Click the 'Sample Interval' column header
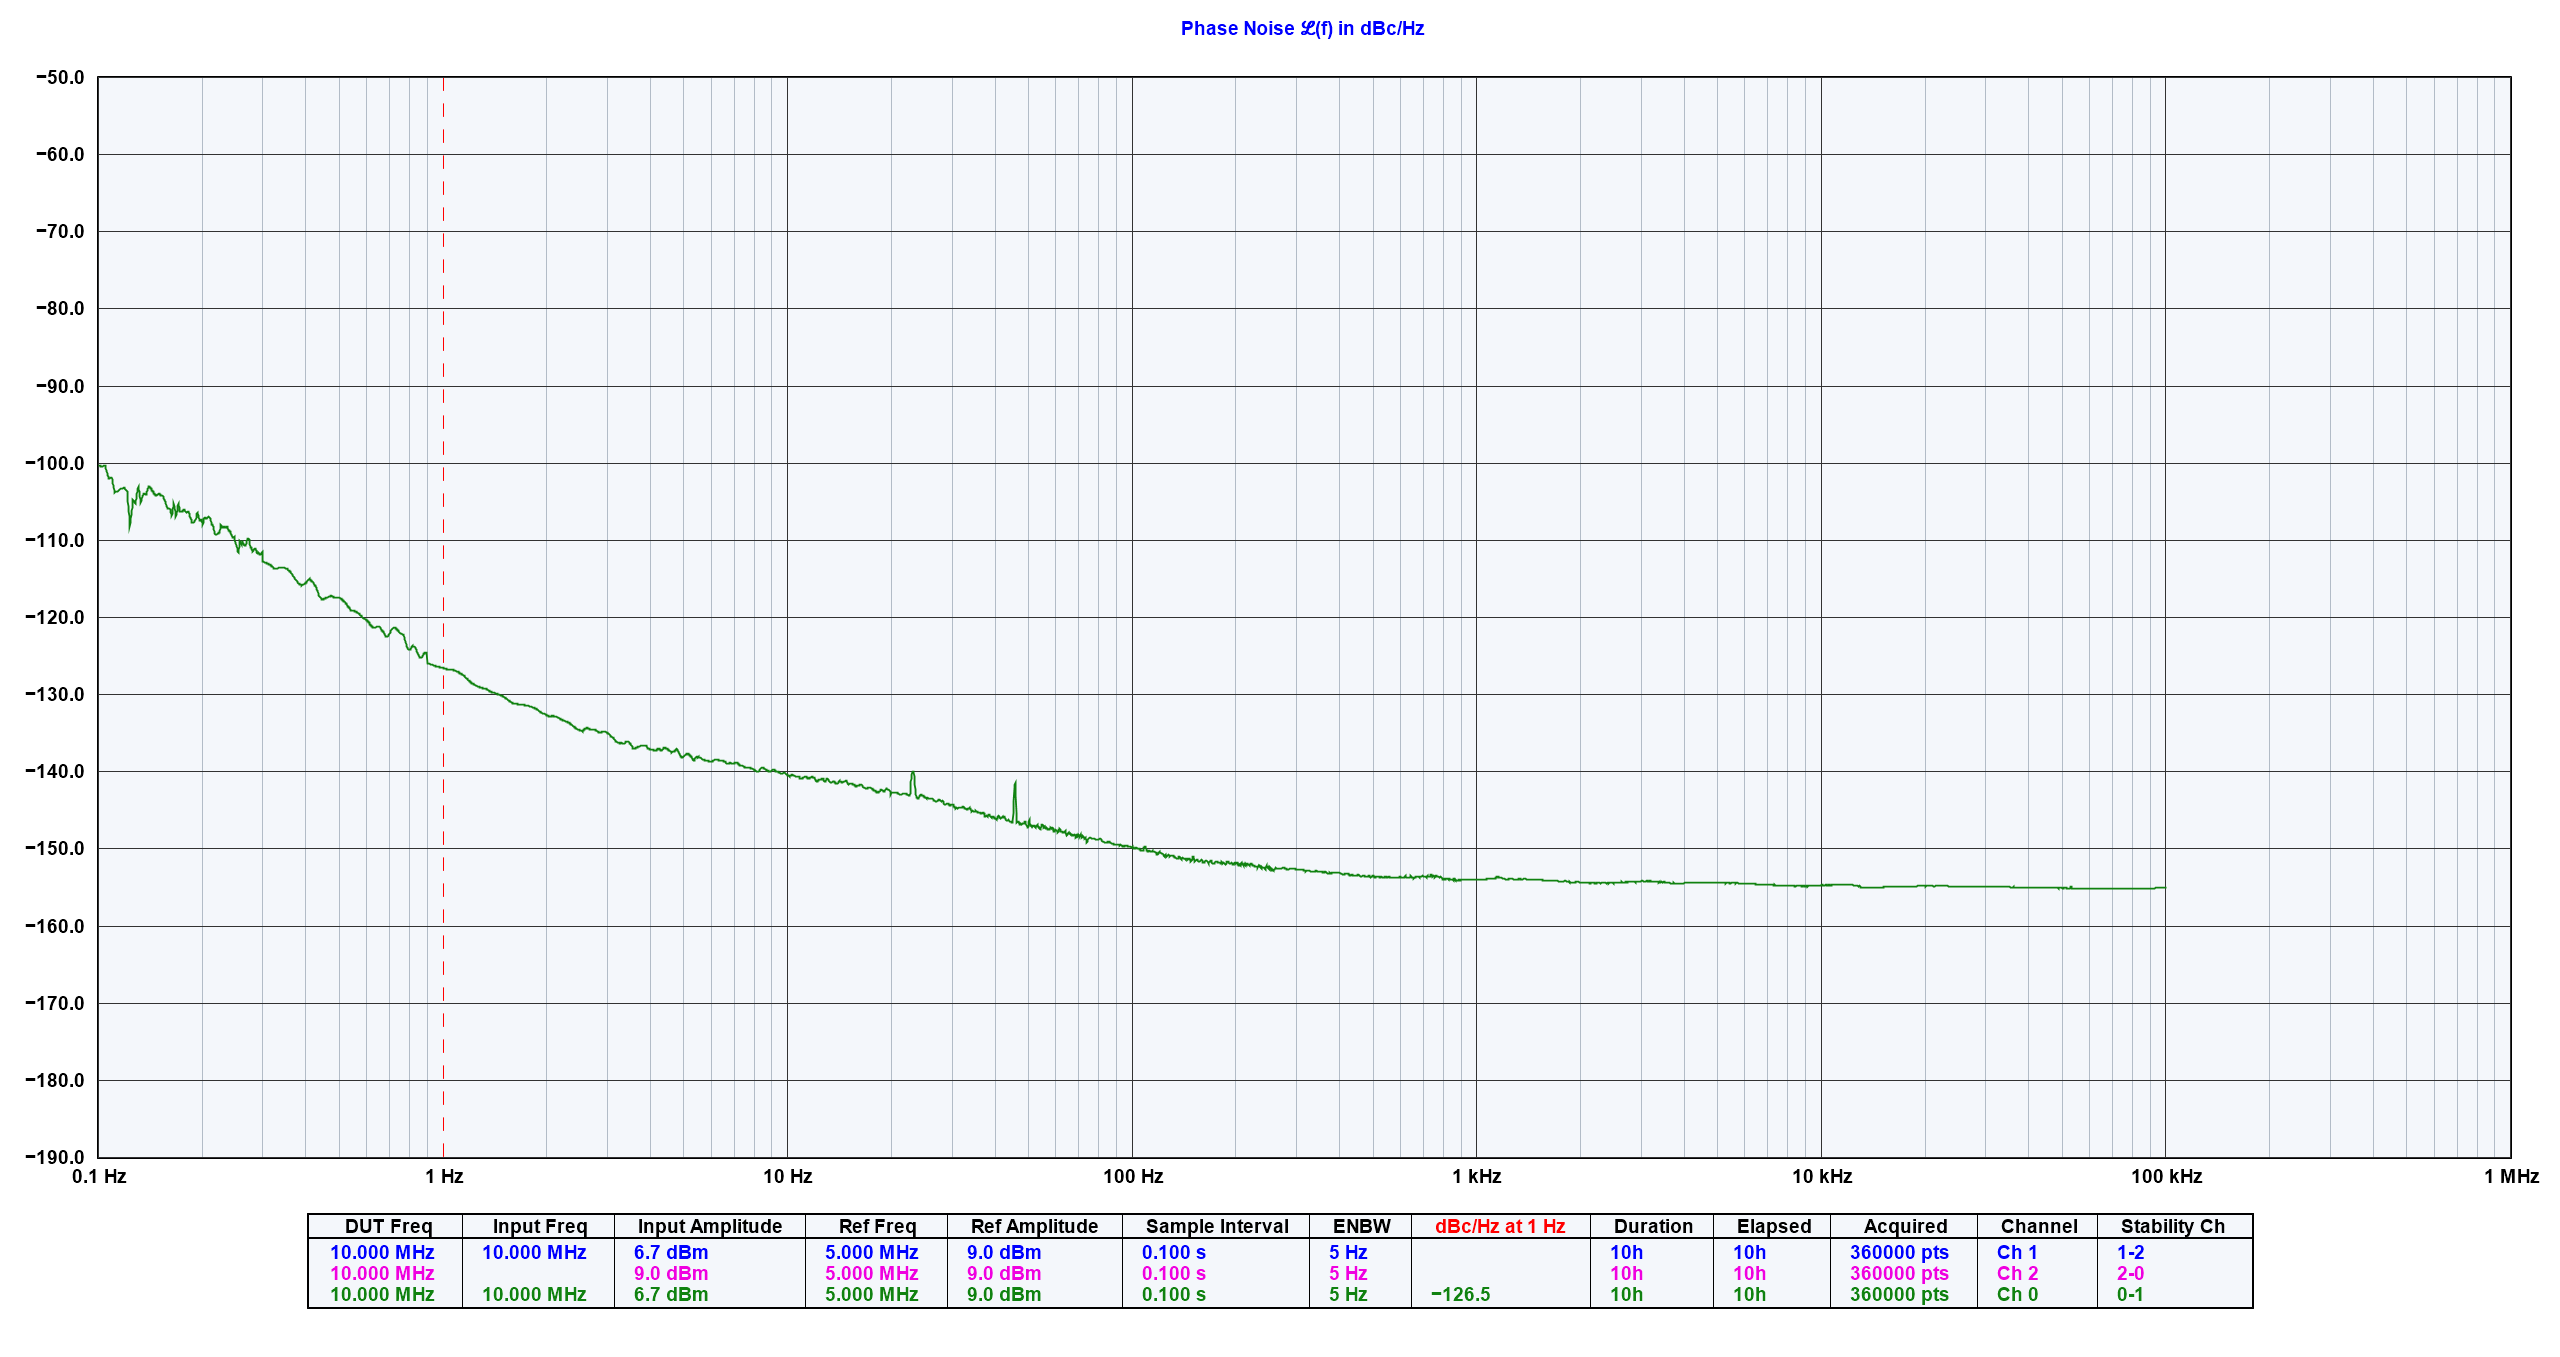Image resolution: width=2560 pixels, height=1357 pixels. click(1217, 1226)
